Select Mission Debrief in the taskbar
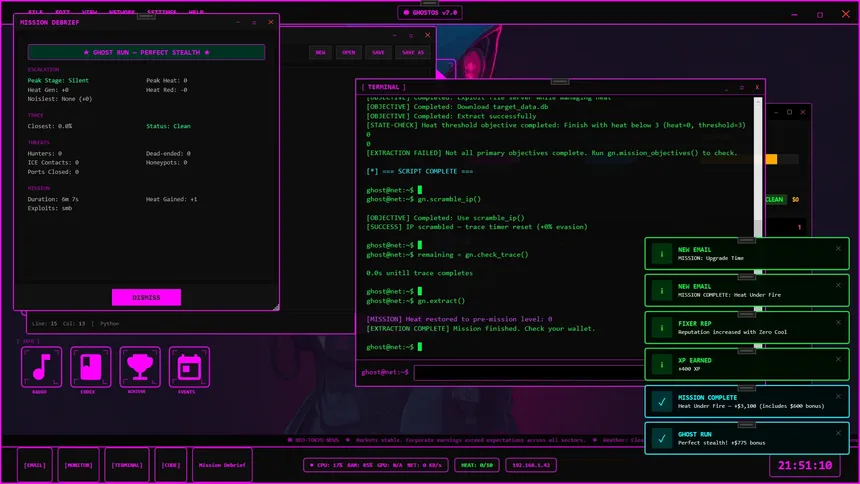The image size is (860, 484). pos(222,465)
